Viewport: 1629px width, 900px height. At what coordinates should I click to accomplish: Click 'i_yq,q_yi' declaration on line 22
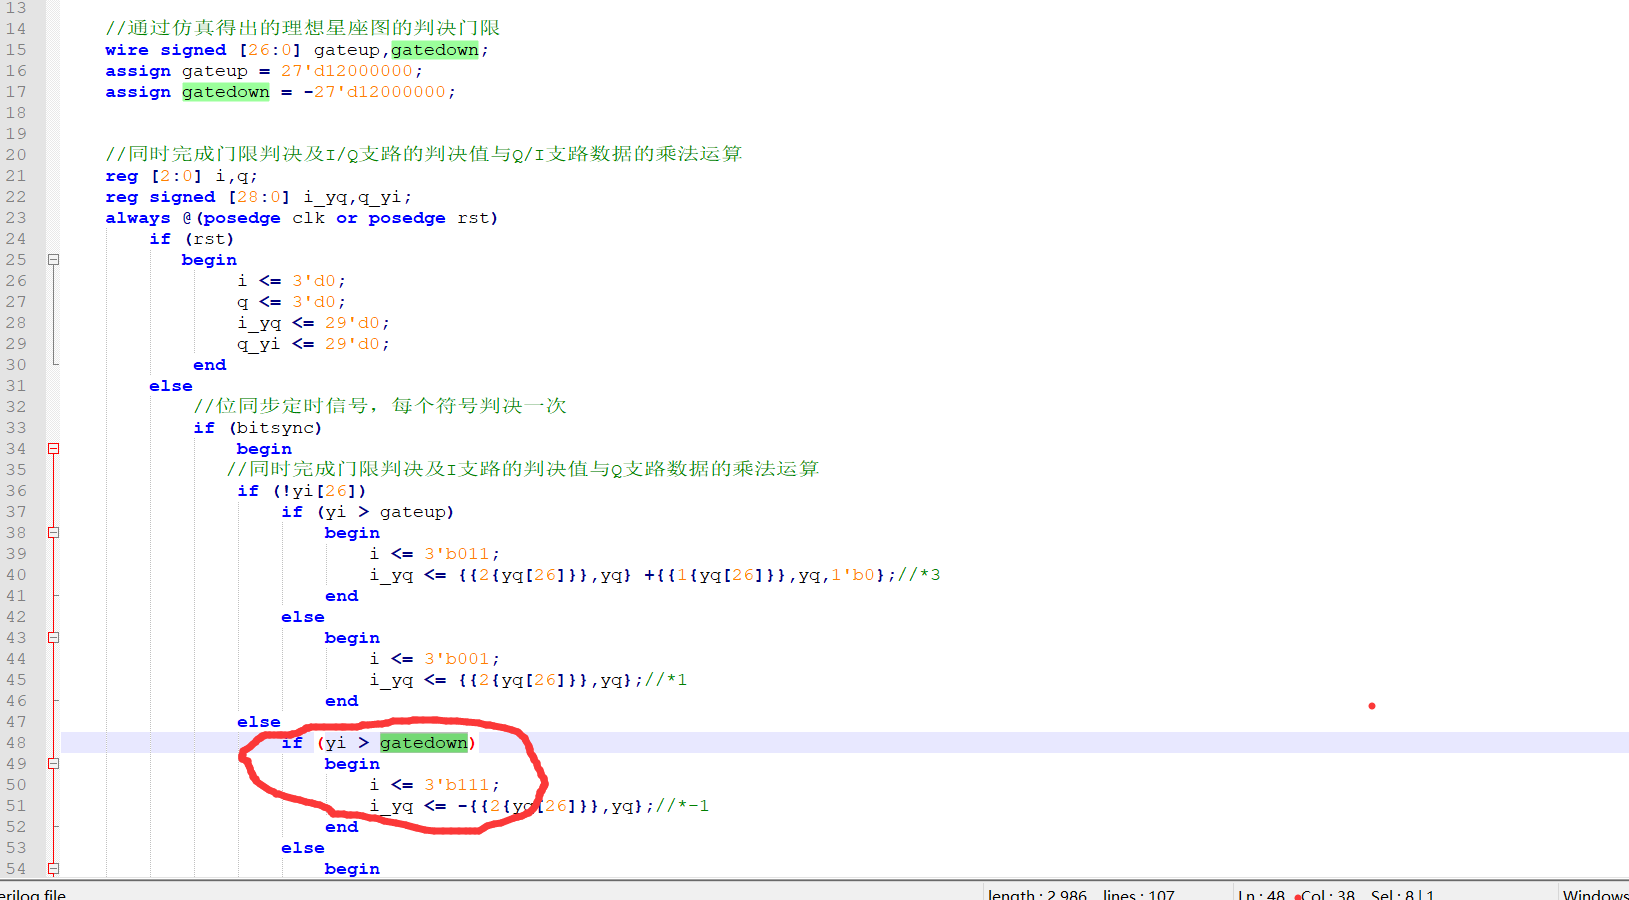coord(353,197)
